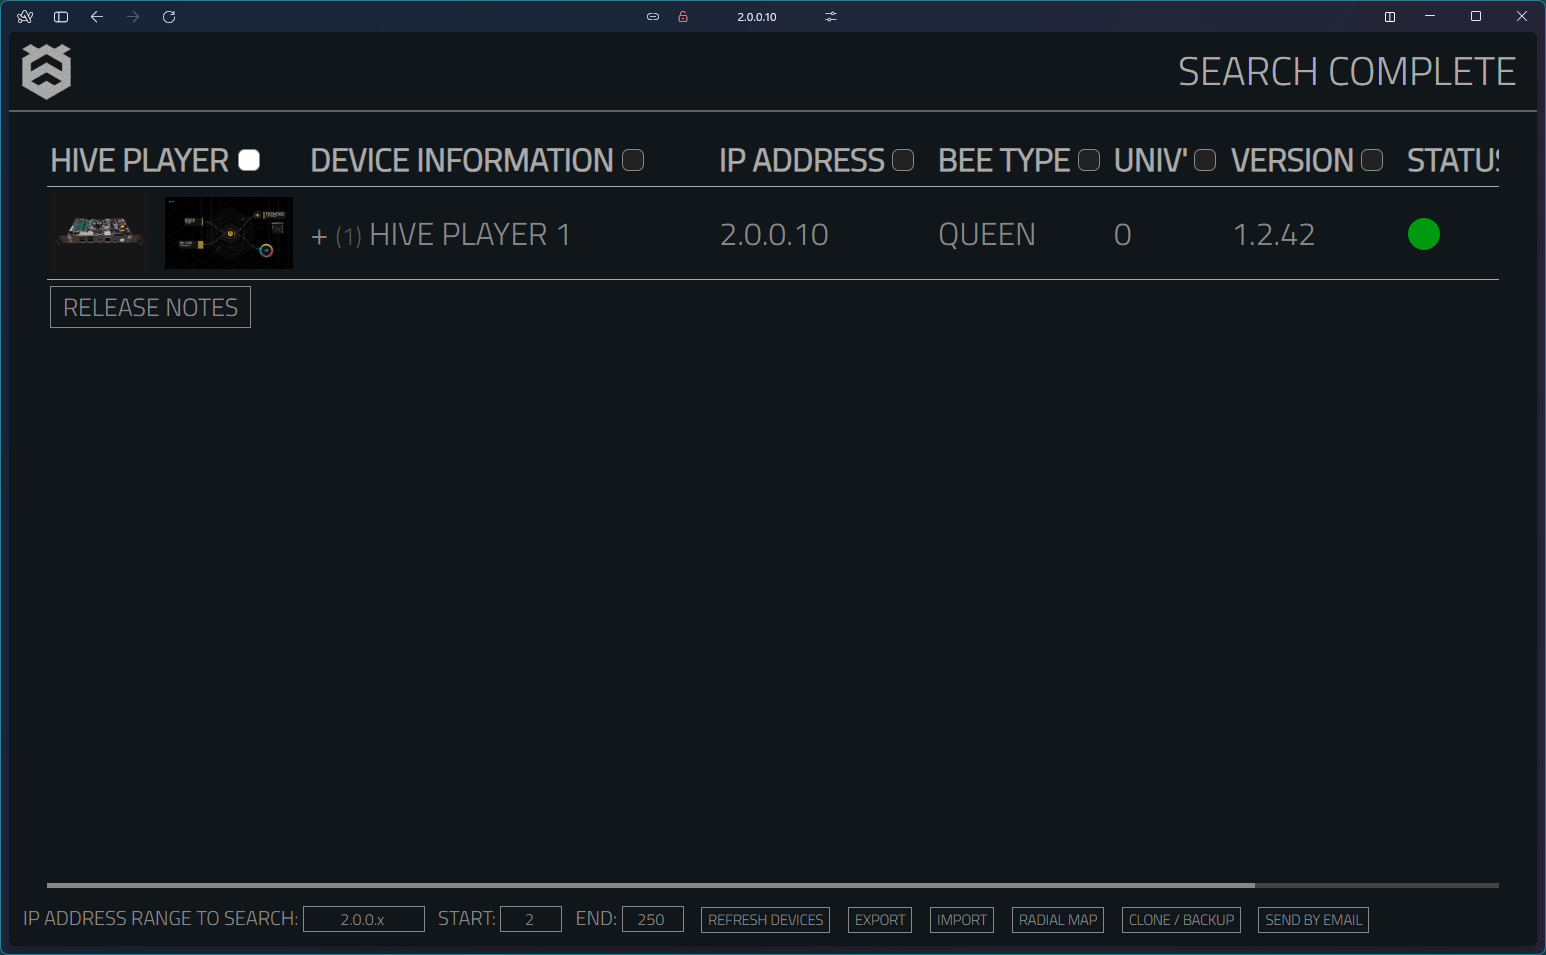Maximize the browser window
This screenshot has width=1546, height=955.
coord(1476,17)
